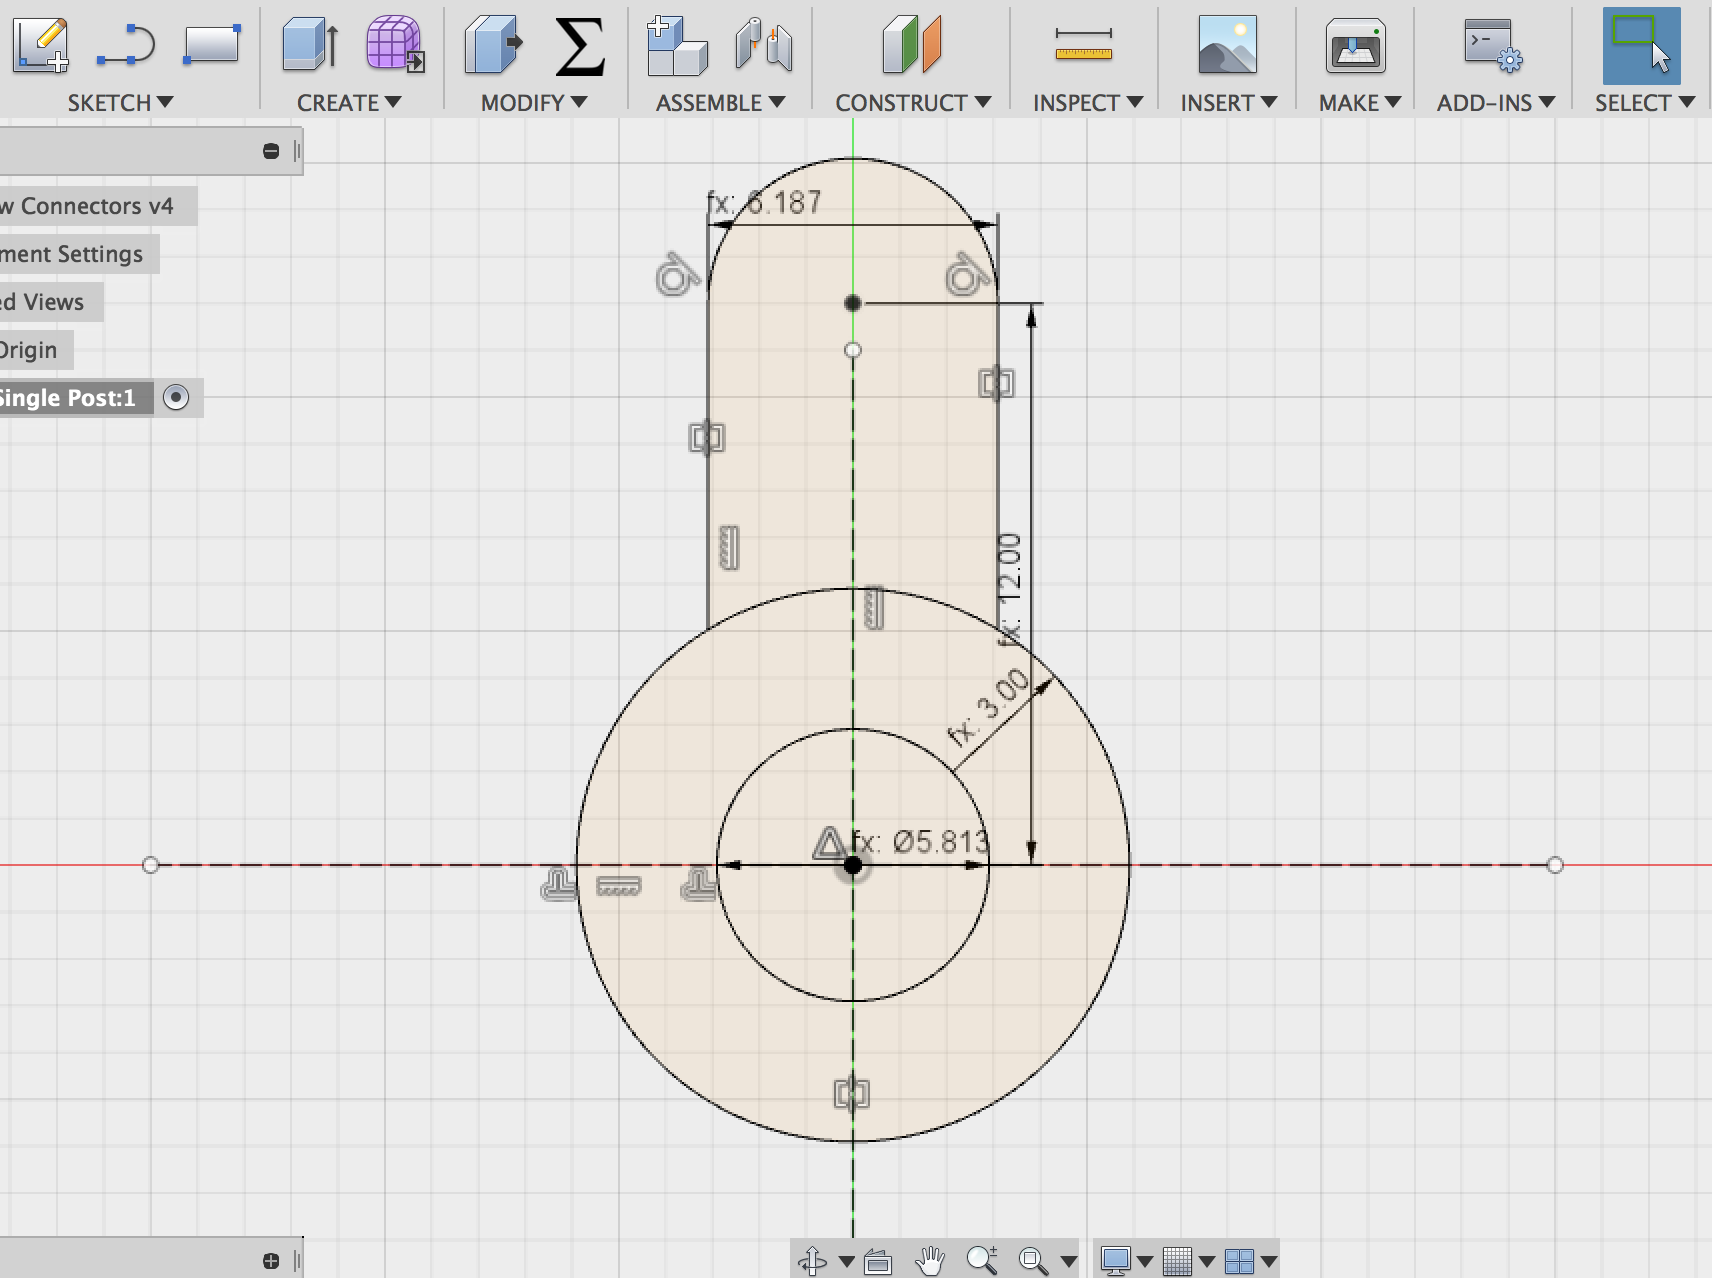Click the Scripts and Add-Ins icon
The height and width of the screenshot is (1278, 1712).
point(1493,46)
